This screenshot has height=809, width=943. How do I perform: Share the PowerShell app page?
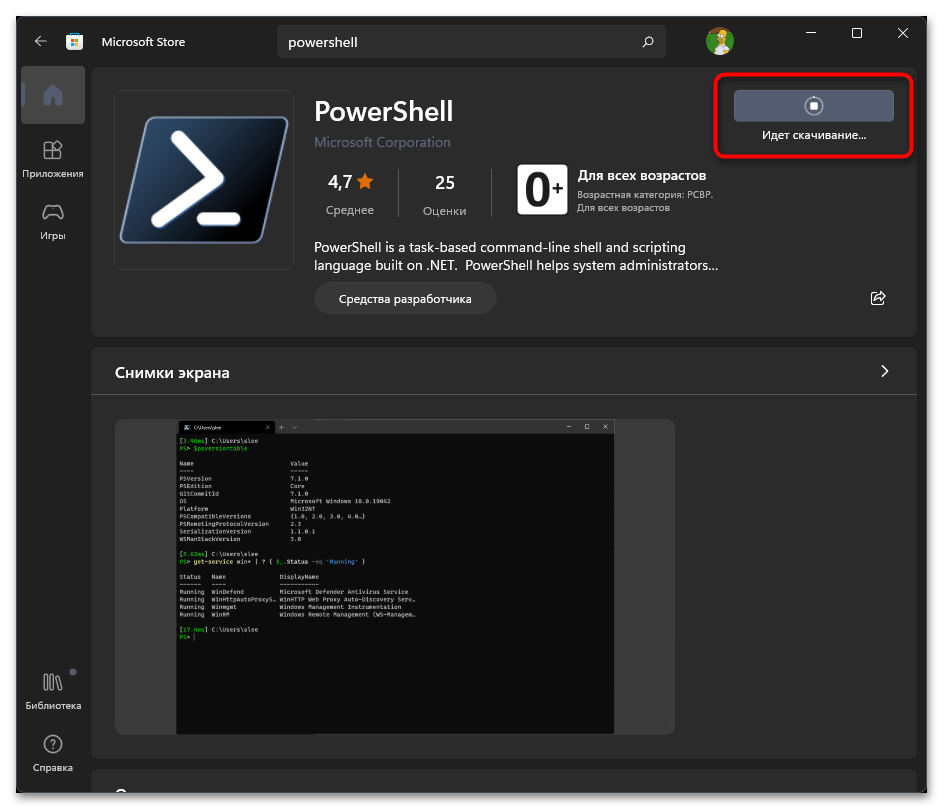tap(878, 298)
